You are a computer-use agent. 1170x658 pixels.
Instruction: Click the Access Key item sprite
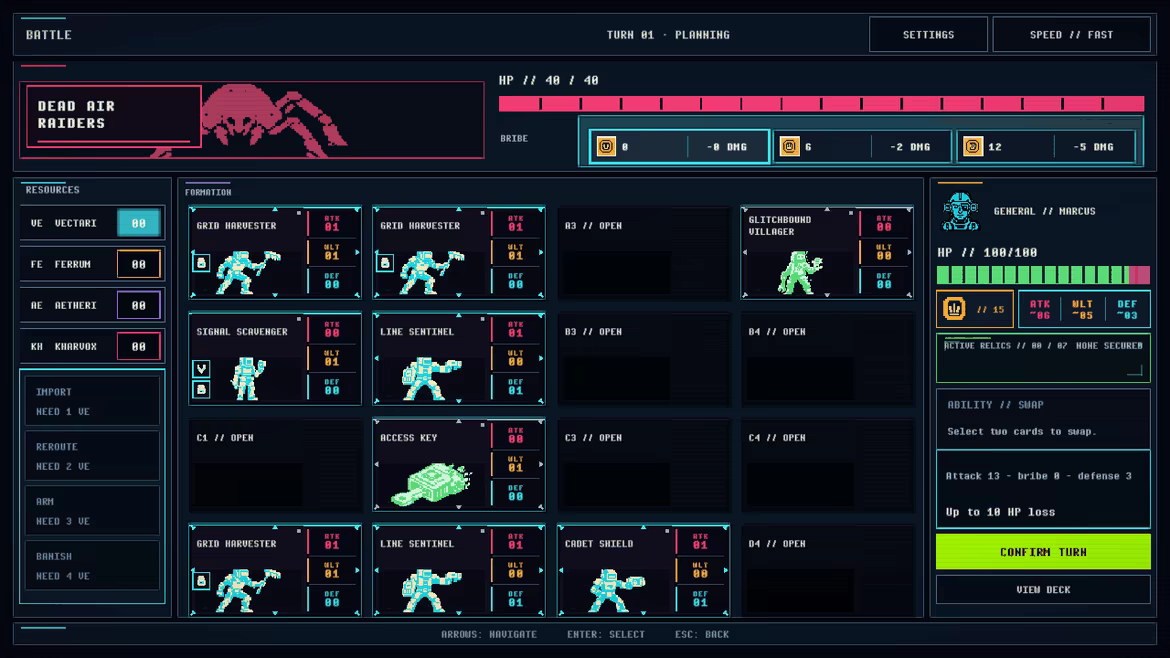pyautogui.click(x=431, y=483)
